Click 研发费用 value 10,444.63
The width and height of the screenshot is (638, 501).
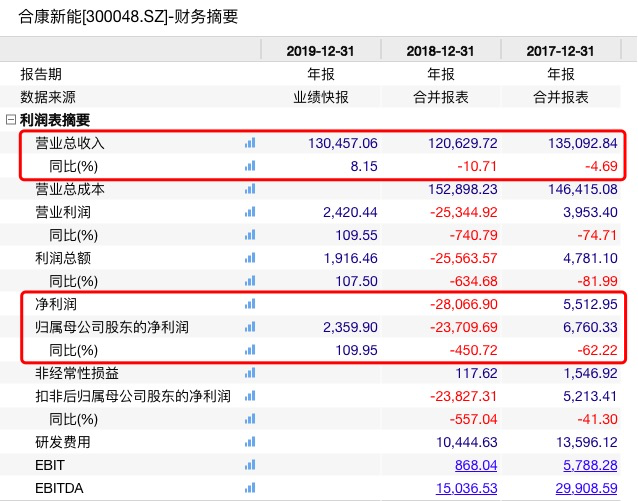click(x=467, y=442)
